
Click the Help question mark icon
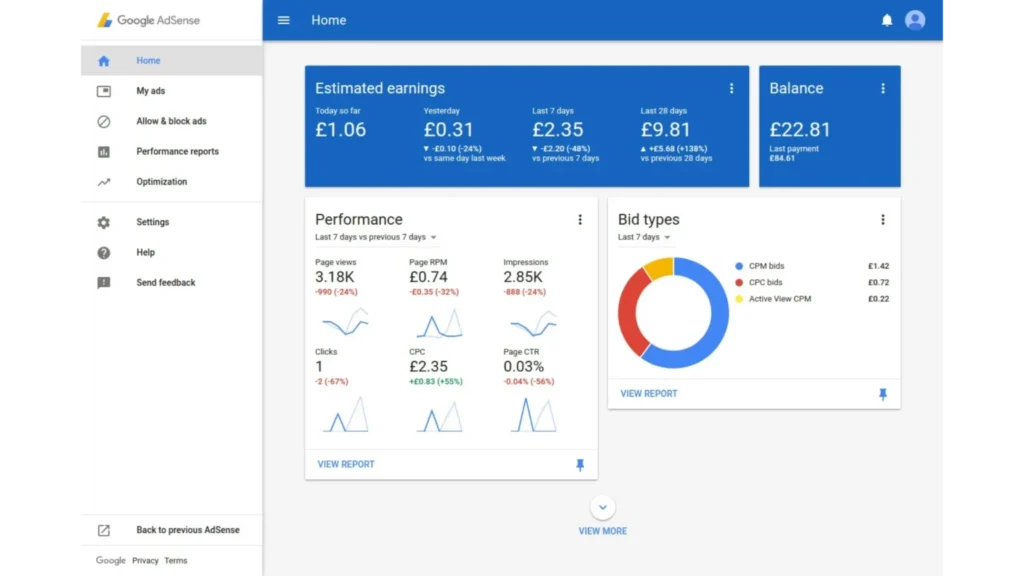(x=104, y=253)
